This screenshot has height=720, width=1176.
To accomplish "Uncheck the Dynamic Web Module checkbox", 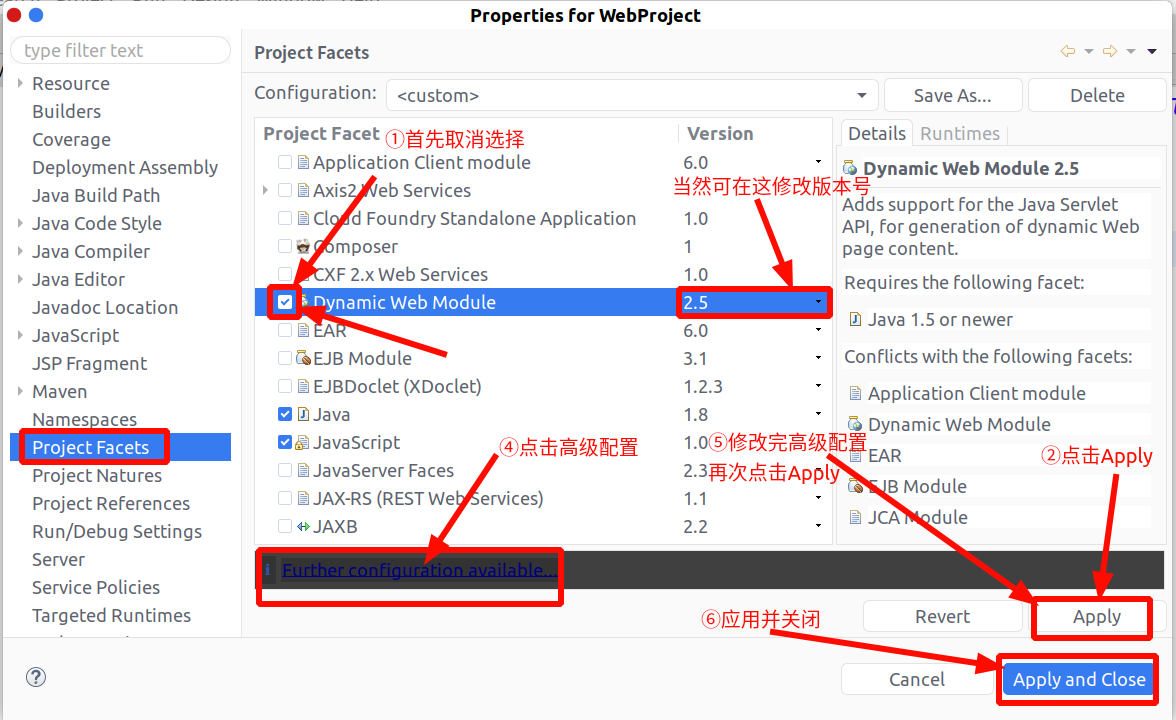I will 285,302.
